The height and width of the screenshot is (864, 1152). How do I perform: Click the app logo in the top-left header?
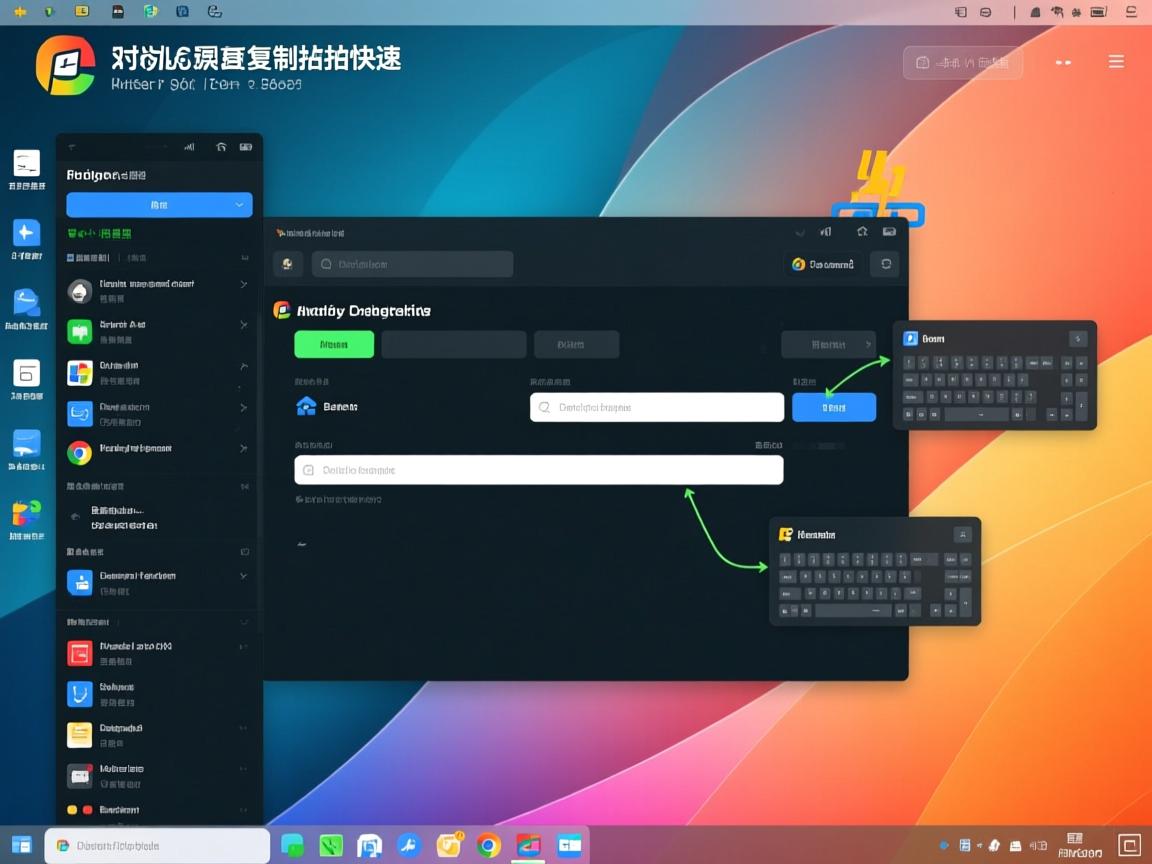tap(60, 62)
